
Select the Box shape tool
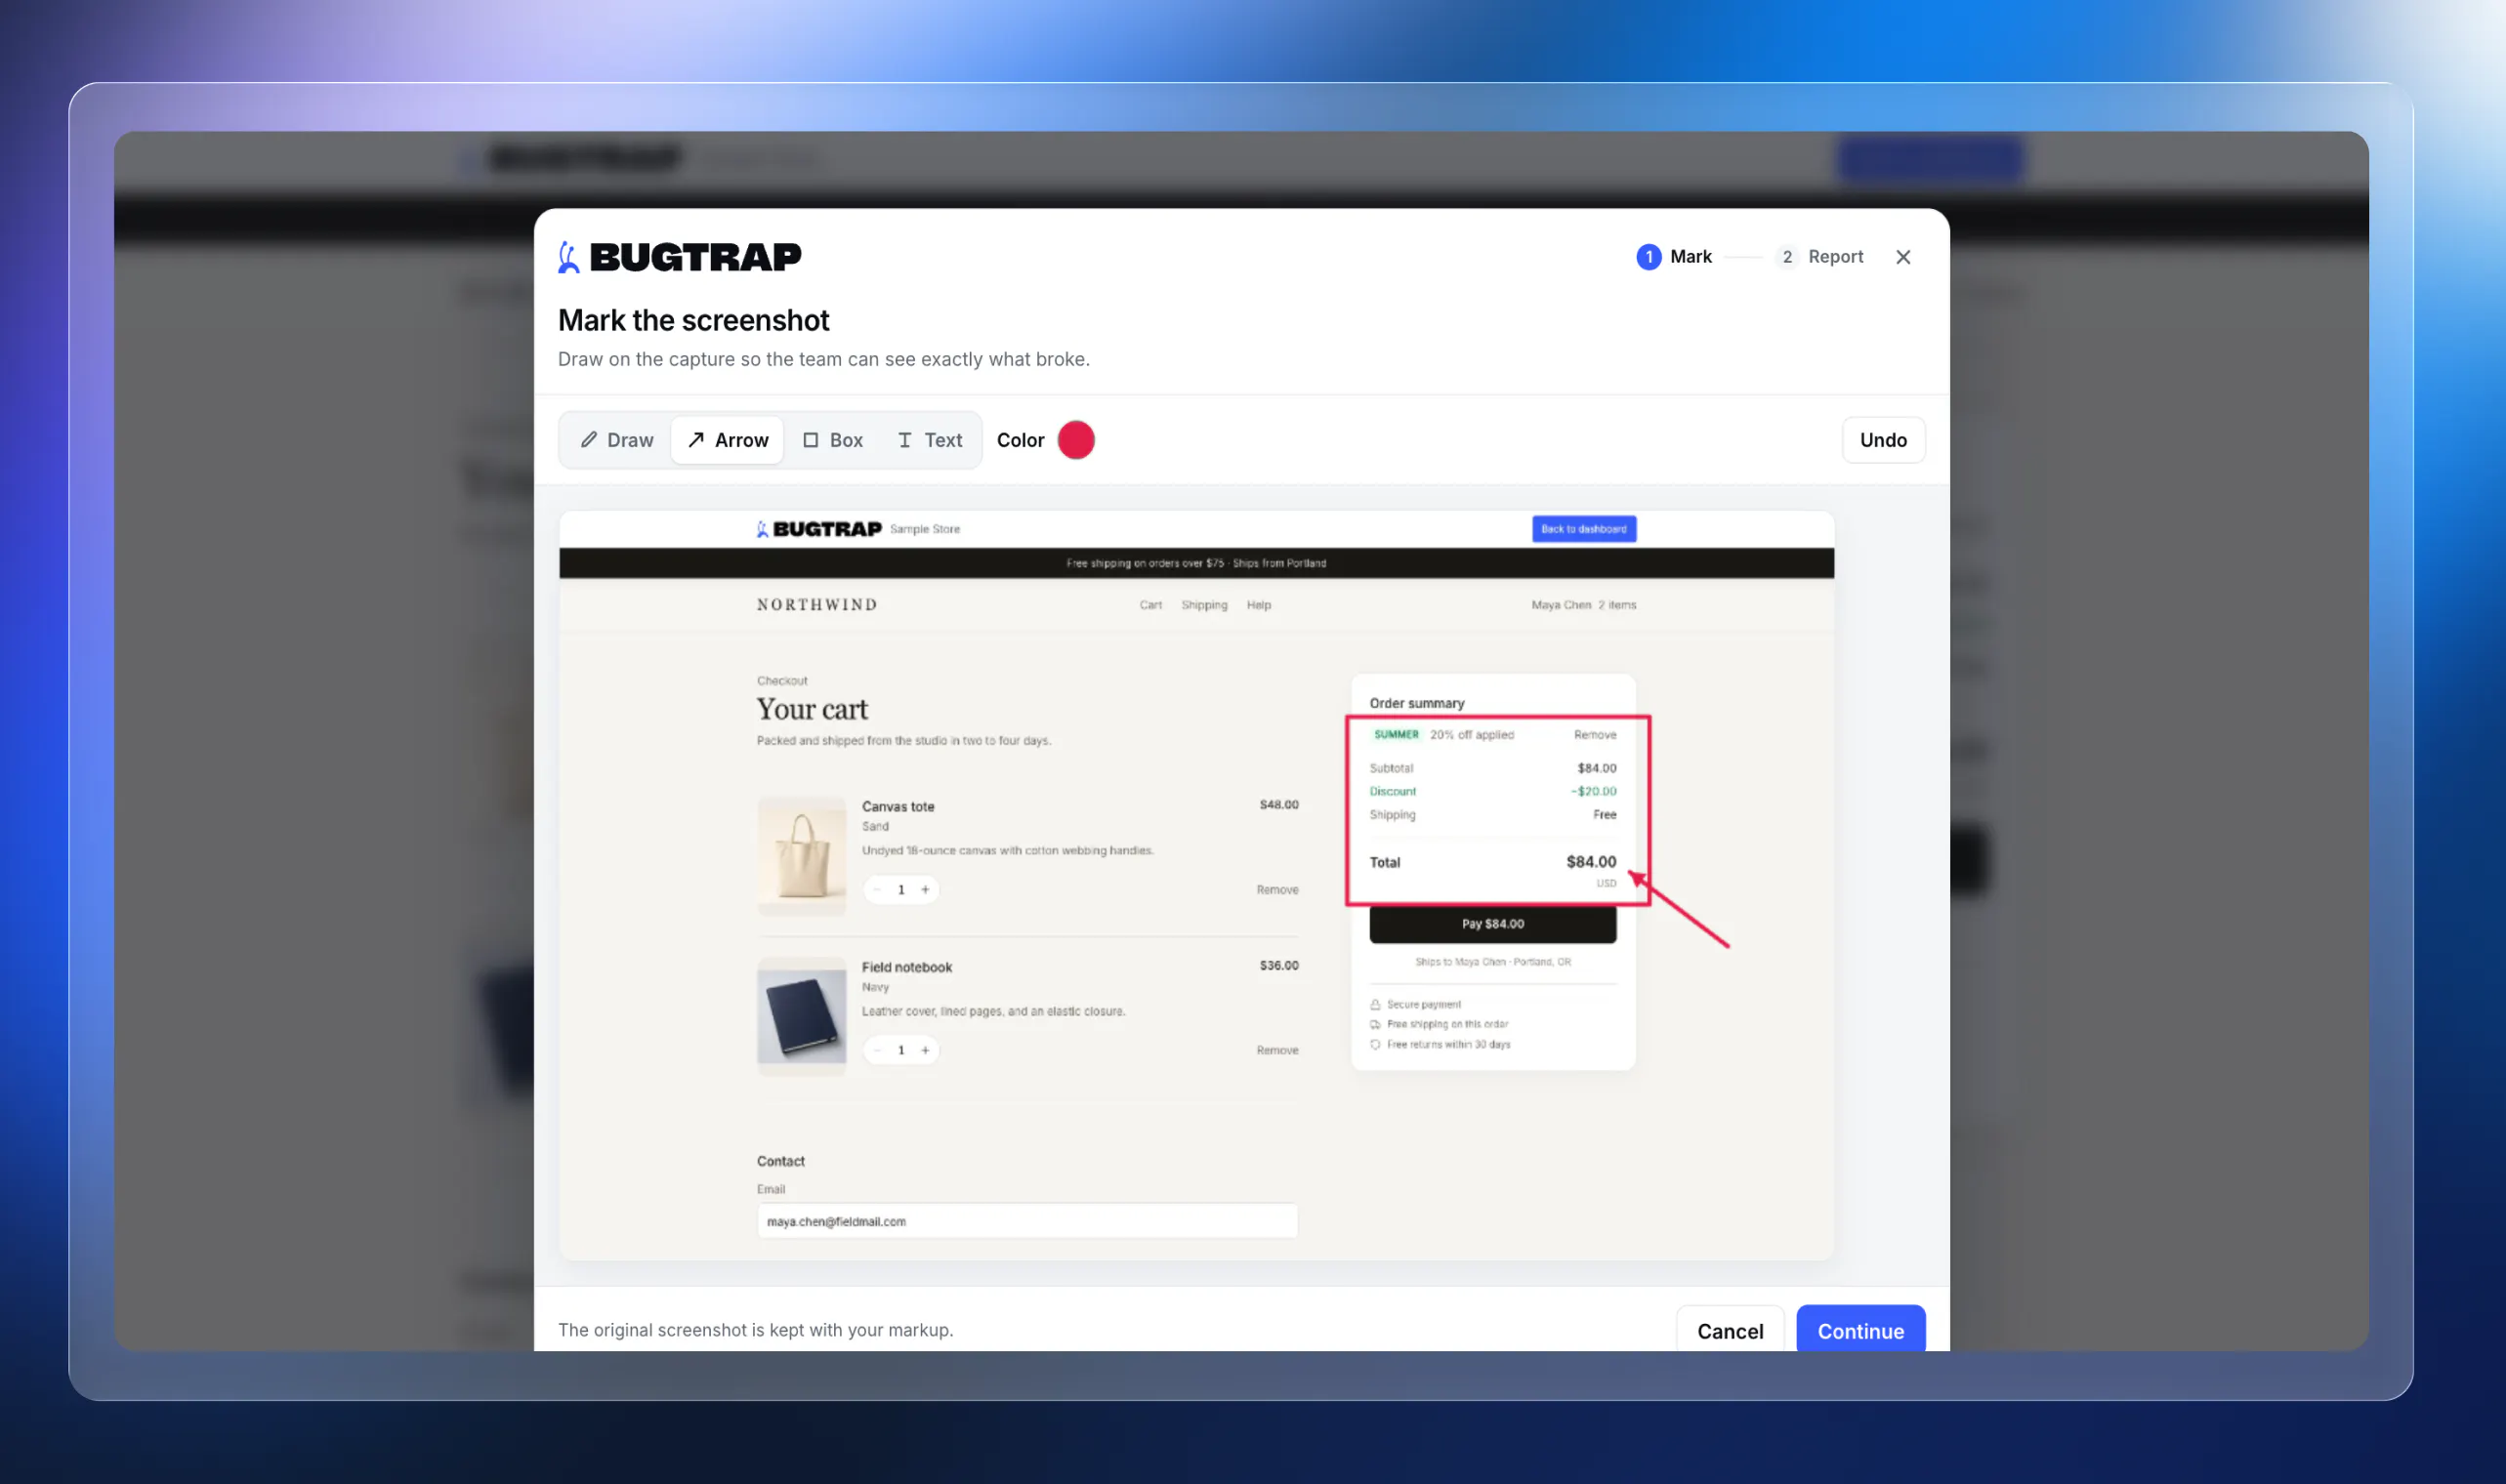click(833, 440)
